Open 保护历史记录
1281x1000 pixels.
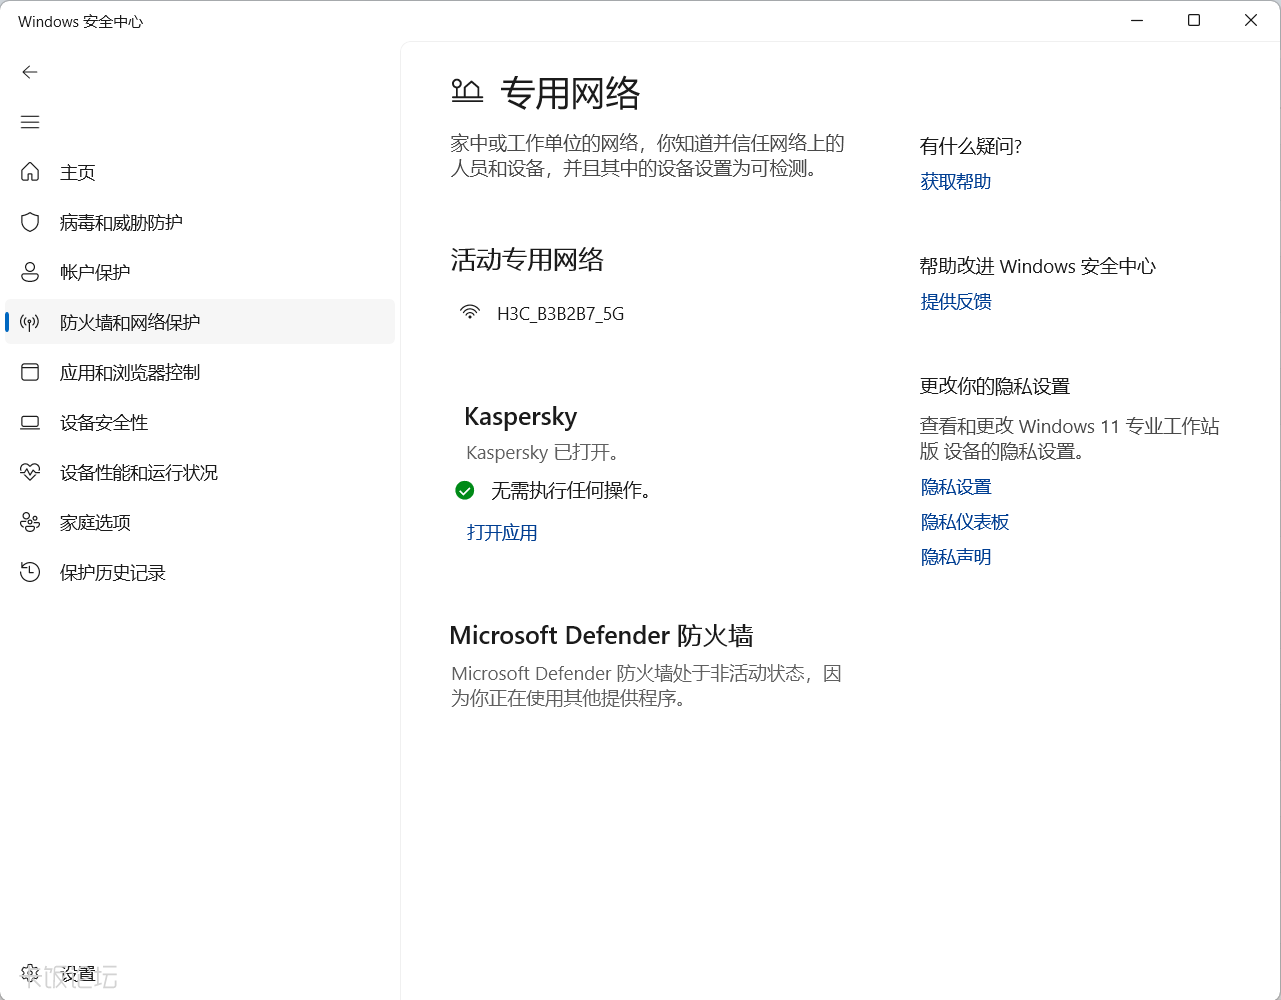pos(200,572)
